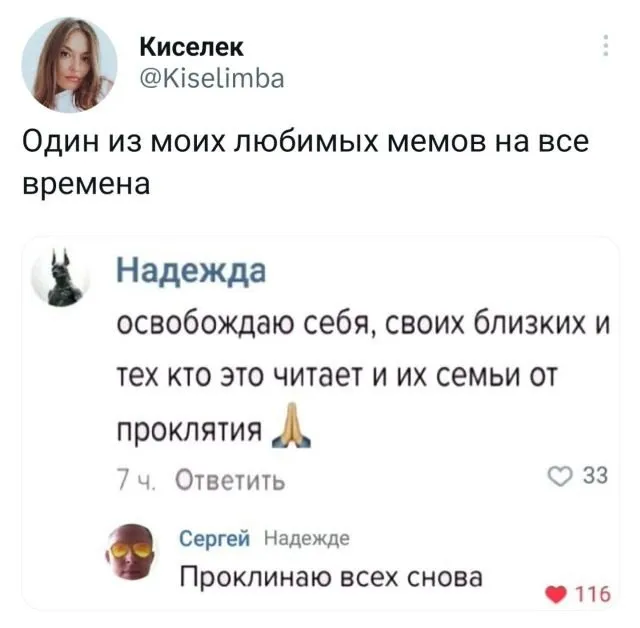The image size is (640, 628).
Task: Open Сергей's profile name link
Action: [215, 539]
